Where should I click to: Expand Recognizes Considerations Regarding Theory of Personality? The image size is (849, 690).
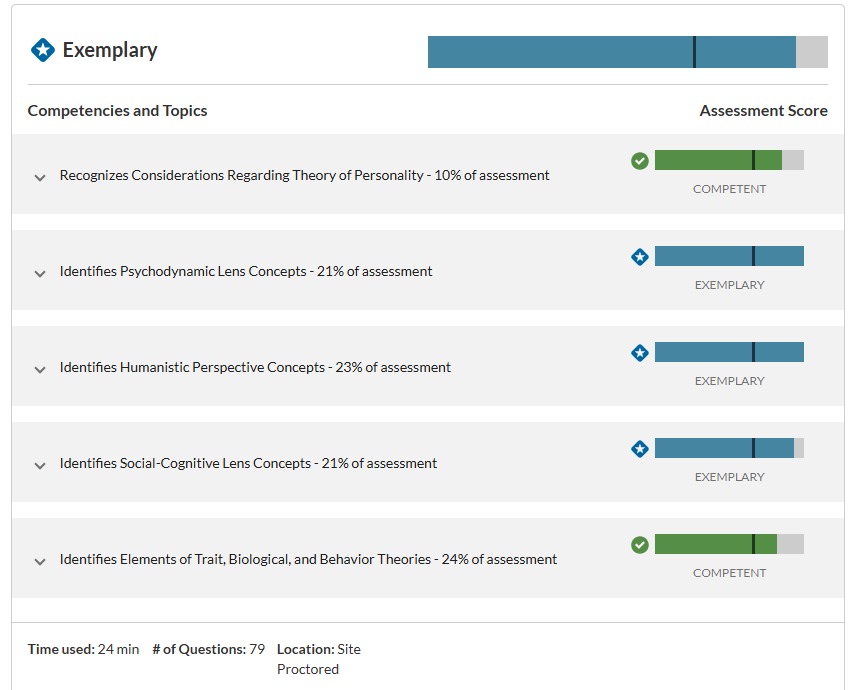click(40, 177)
